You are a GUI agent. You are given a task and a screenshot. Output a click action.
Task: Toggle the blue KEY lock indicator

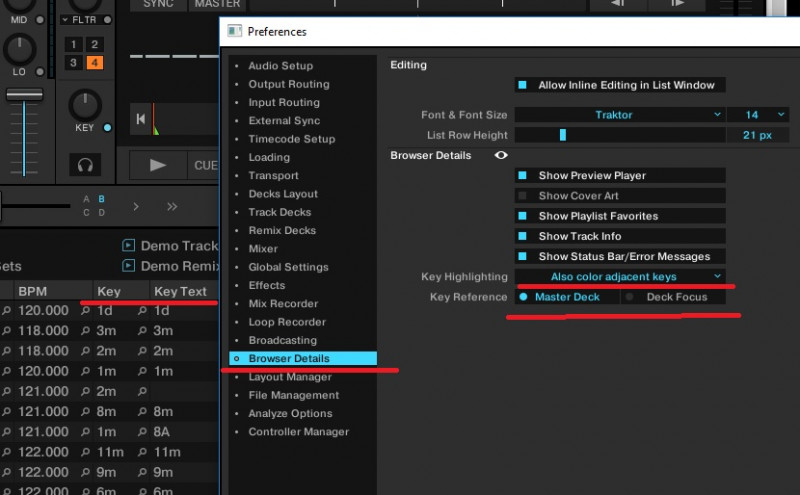click(x=107, y=128)
